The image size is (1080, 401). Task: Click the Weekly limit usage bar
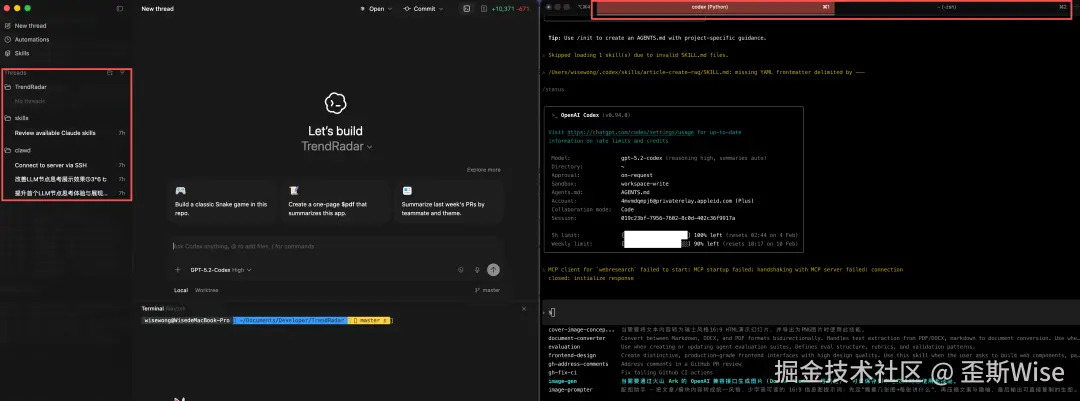click(655, 243)
